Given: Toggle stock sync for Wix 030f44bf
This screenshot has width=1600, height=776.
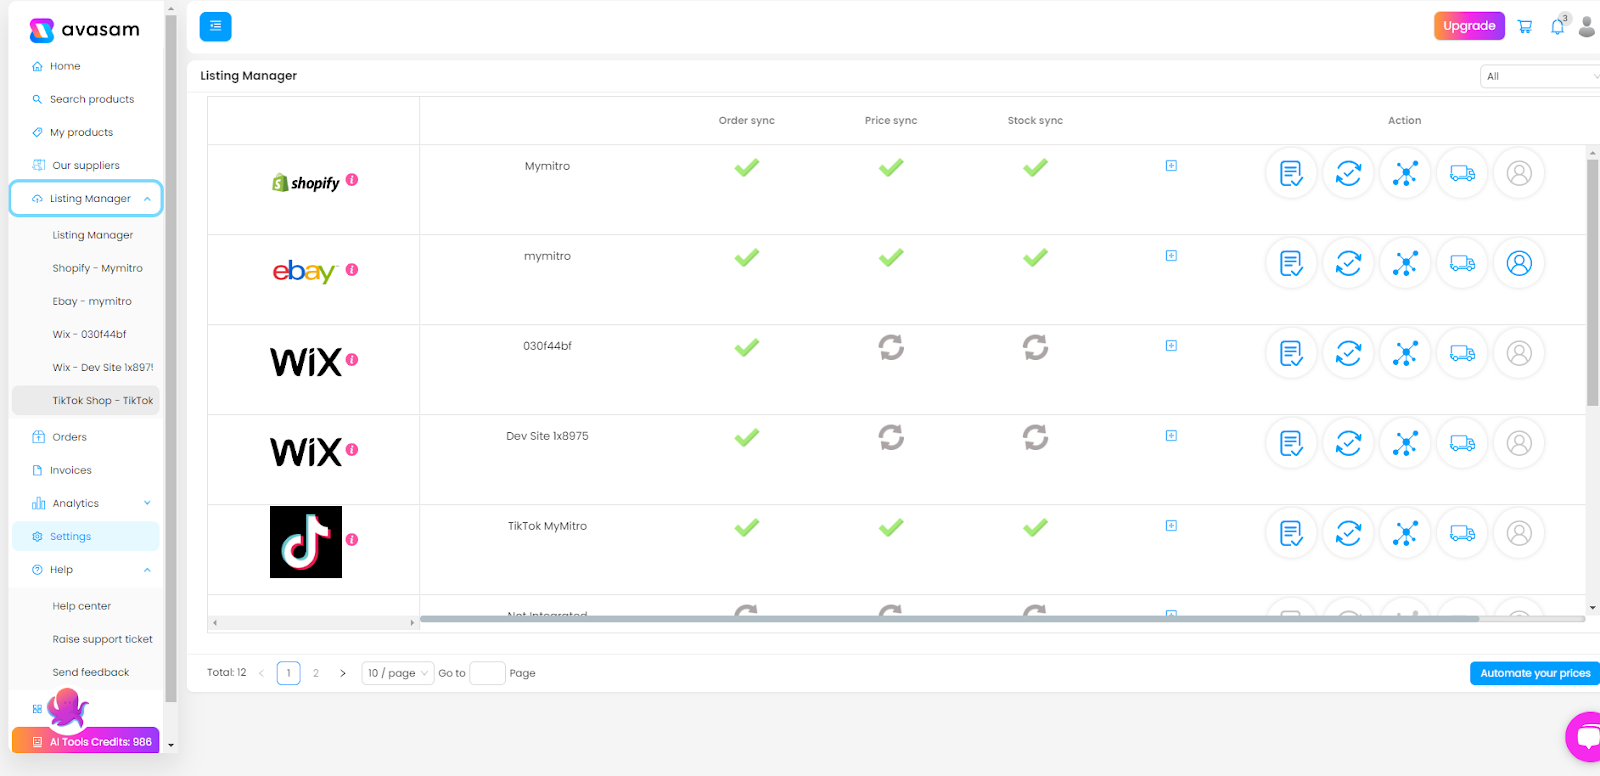Looking at the screenshot, I should coord(1035,347).
